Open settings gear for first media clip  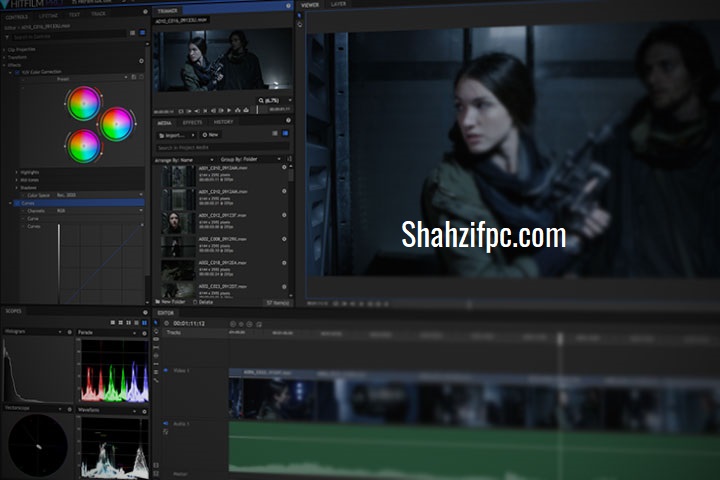284,168
